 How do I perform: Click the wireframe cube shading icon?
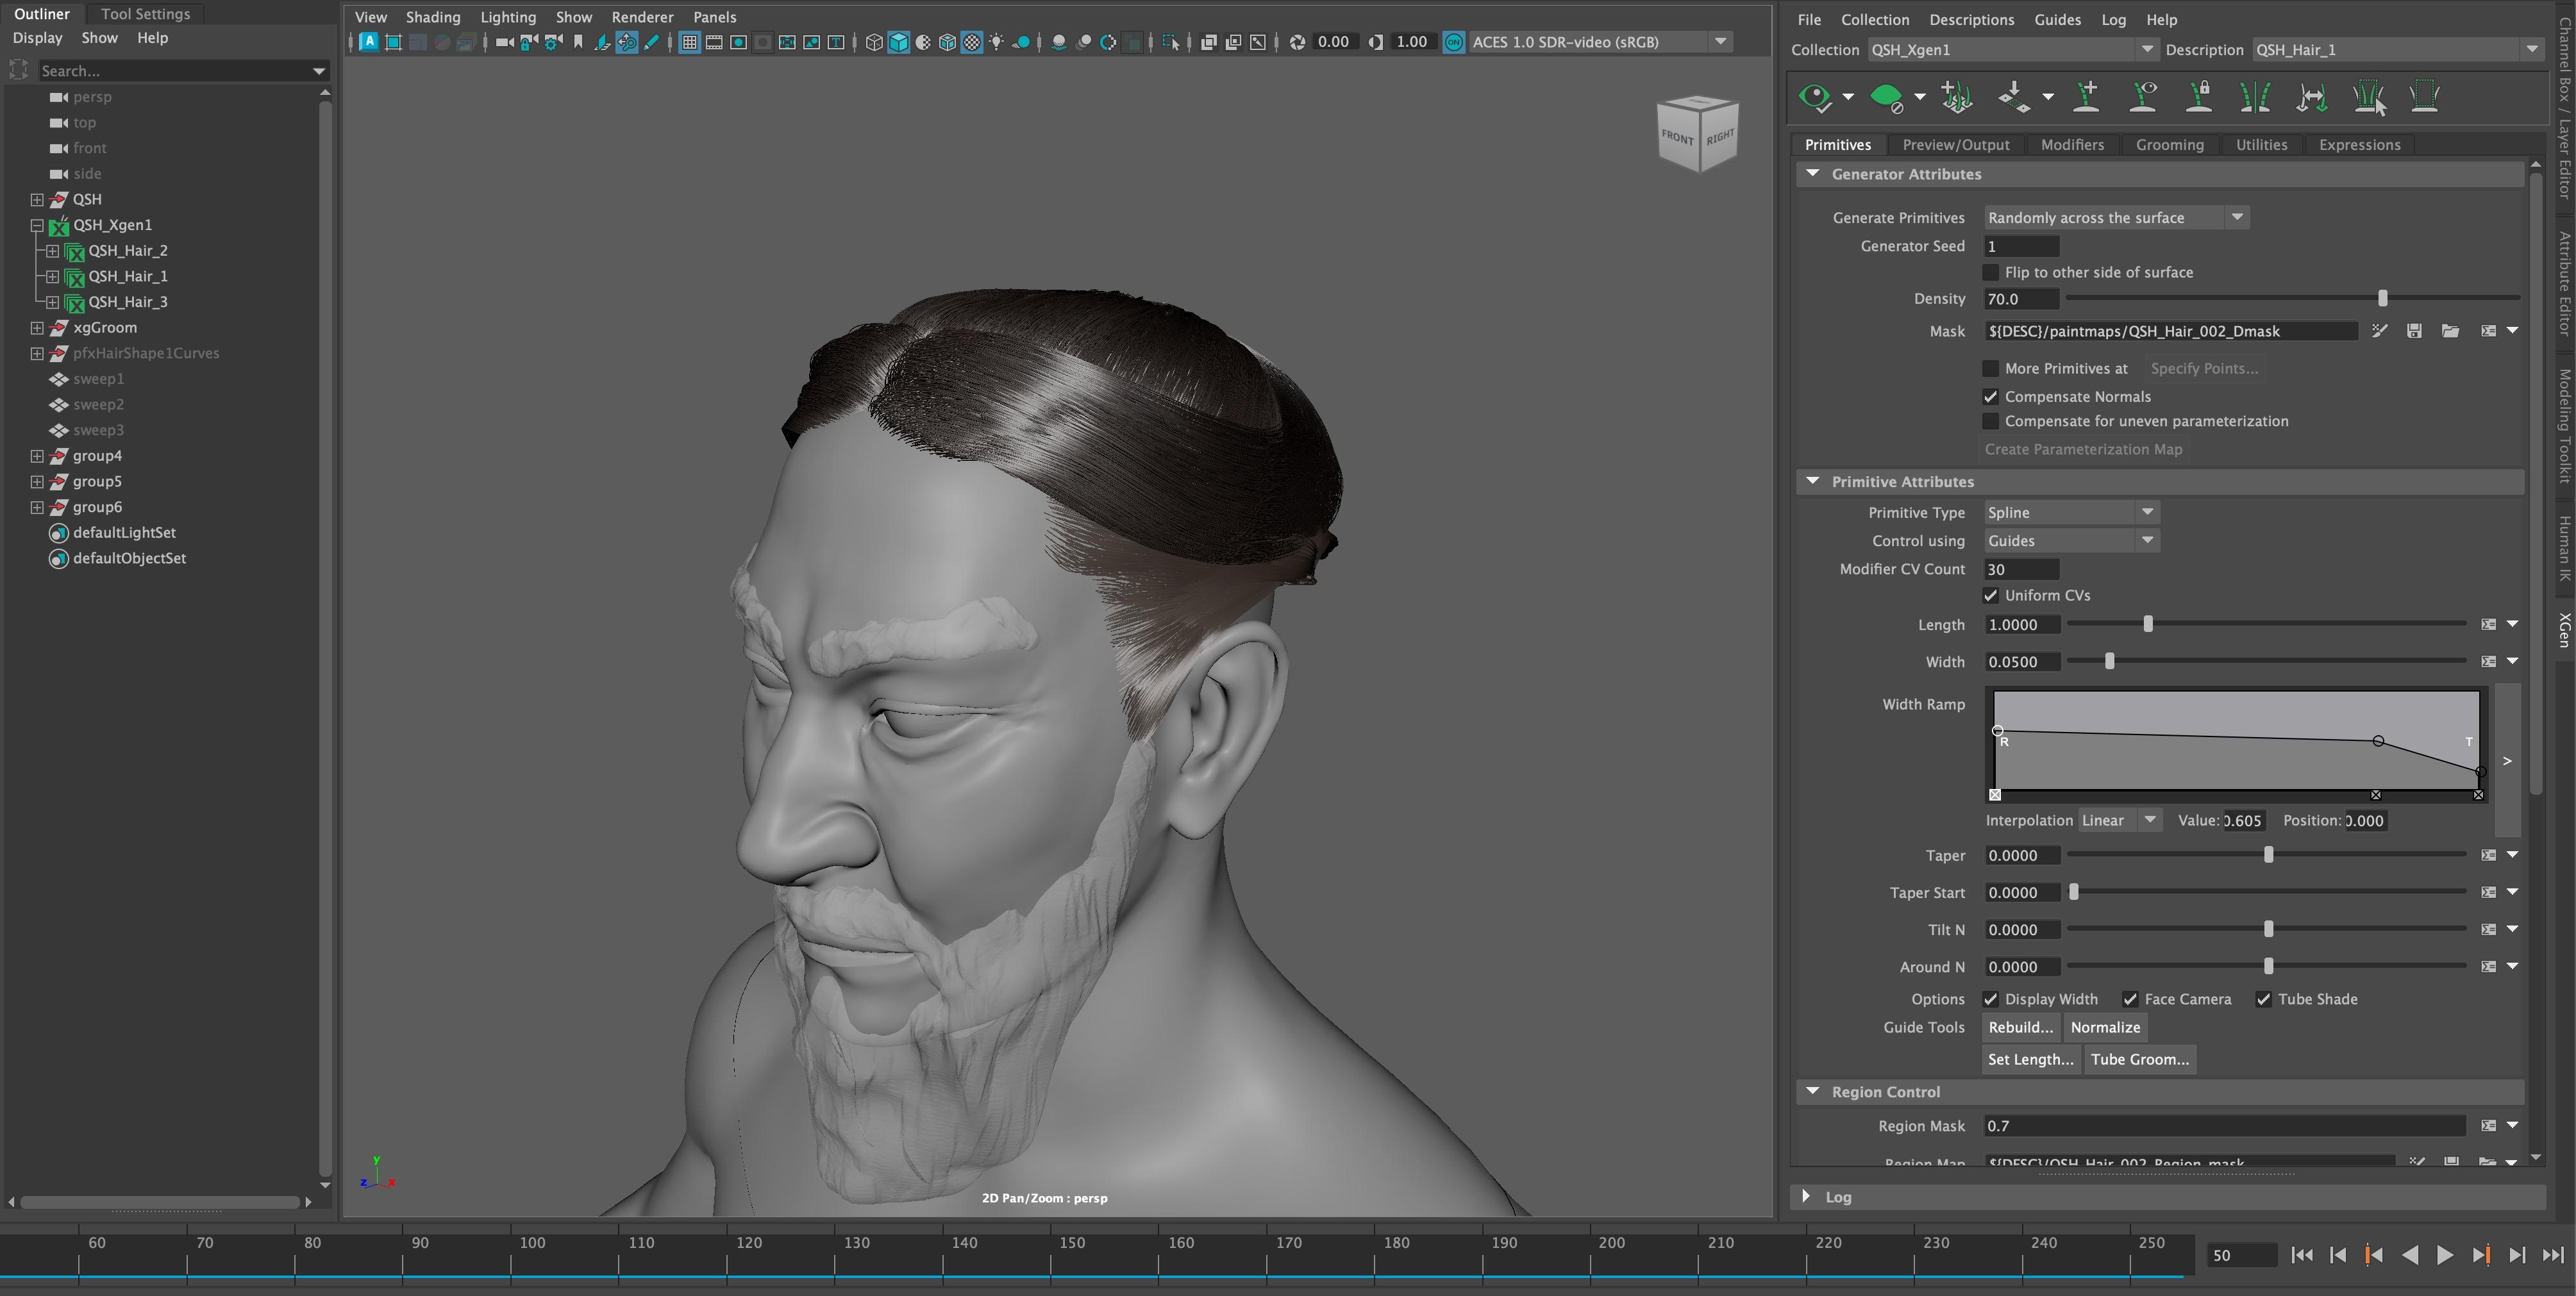click(874, 42)
